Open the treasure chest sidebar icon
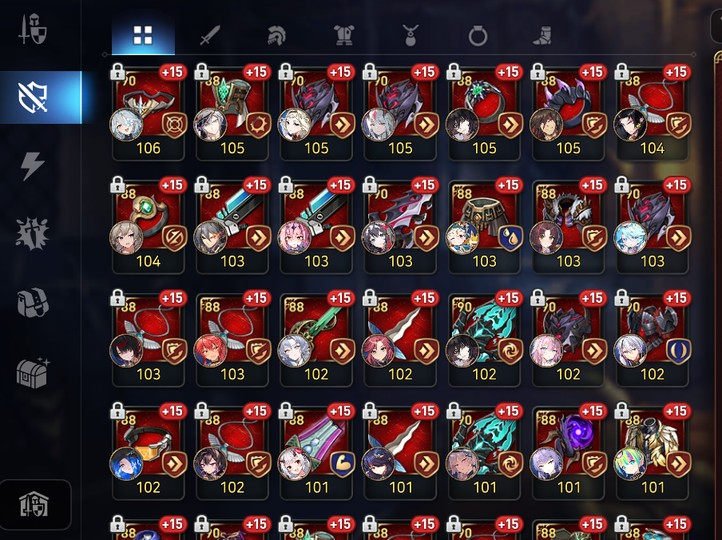 pos(33,372)
